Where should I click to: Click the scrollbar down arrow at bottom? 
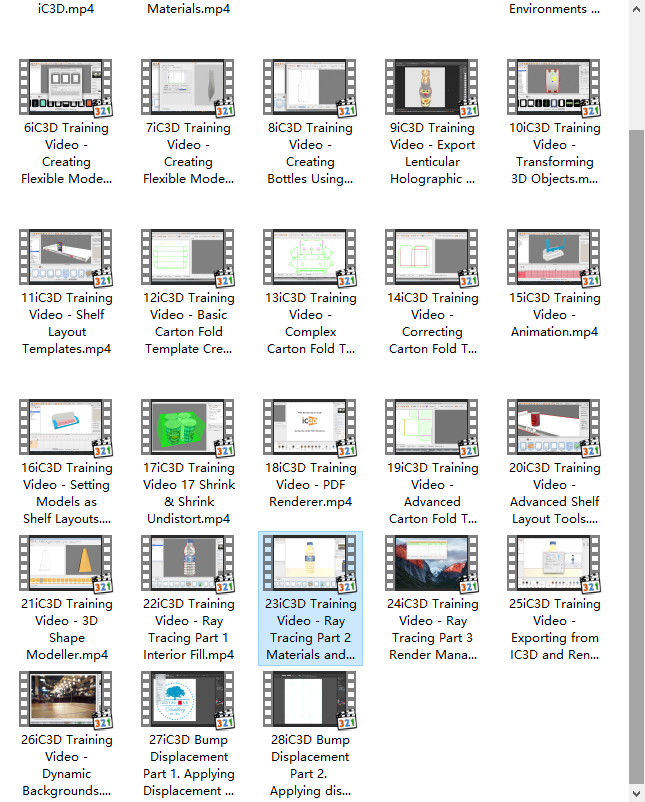[637, 793]
